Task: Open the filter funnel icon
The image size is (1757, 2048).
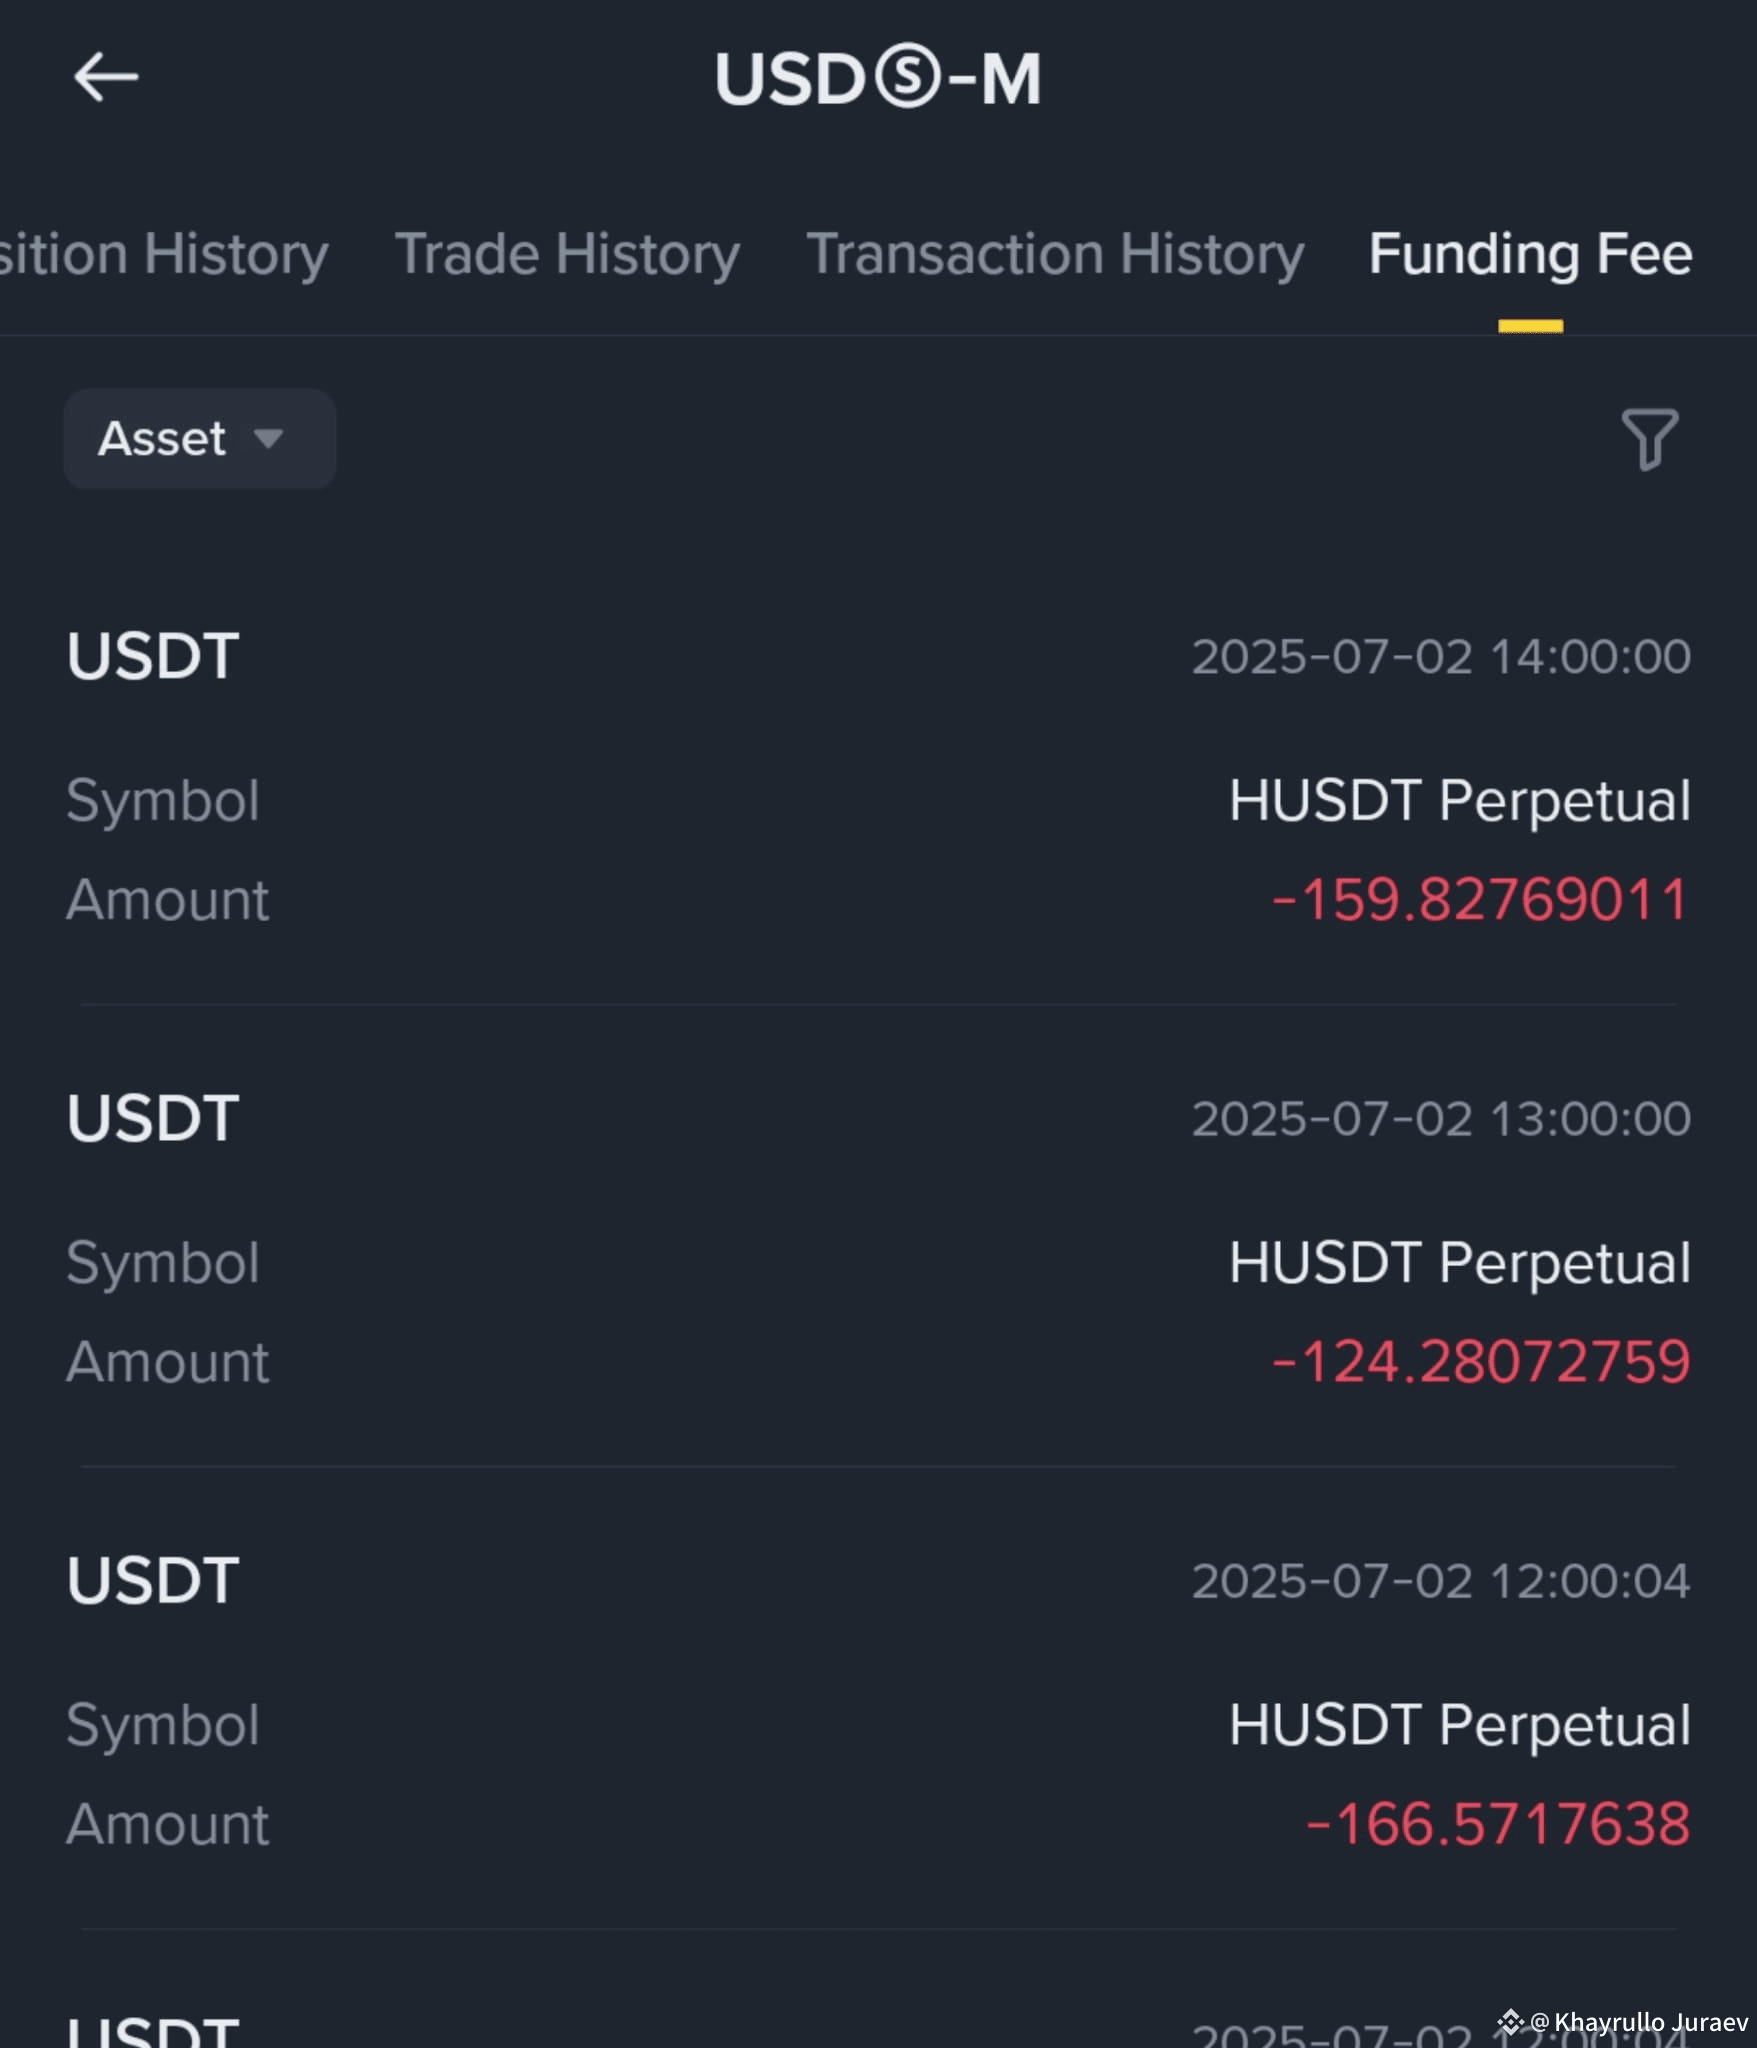Action: point(1649,438)
